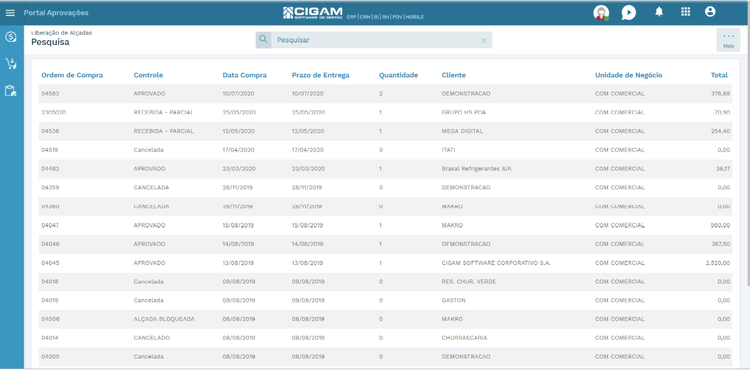Select order 2305020 row
Viewport: 750px width, 370px height.
(385, 112)
